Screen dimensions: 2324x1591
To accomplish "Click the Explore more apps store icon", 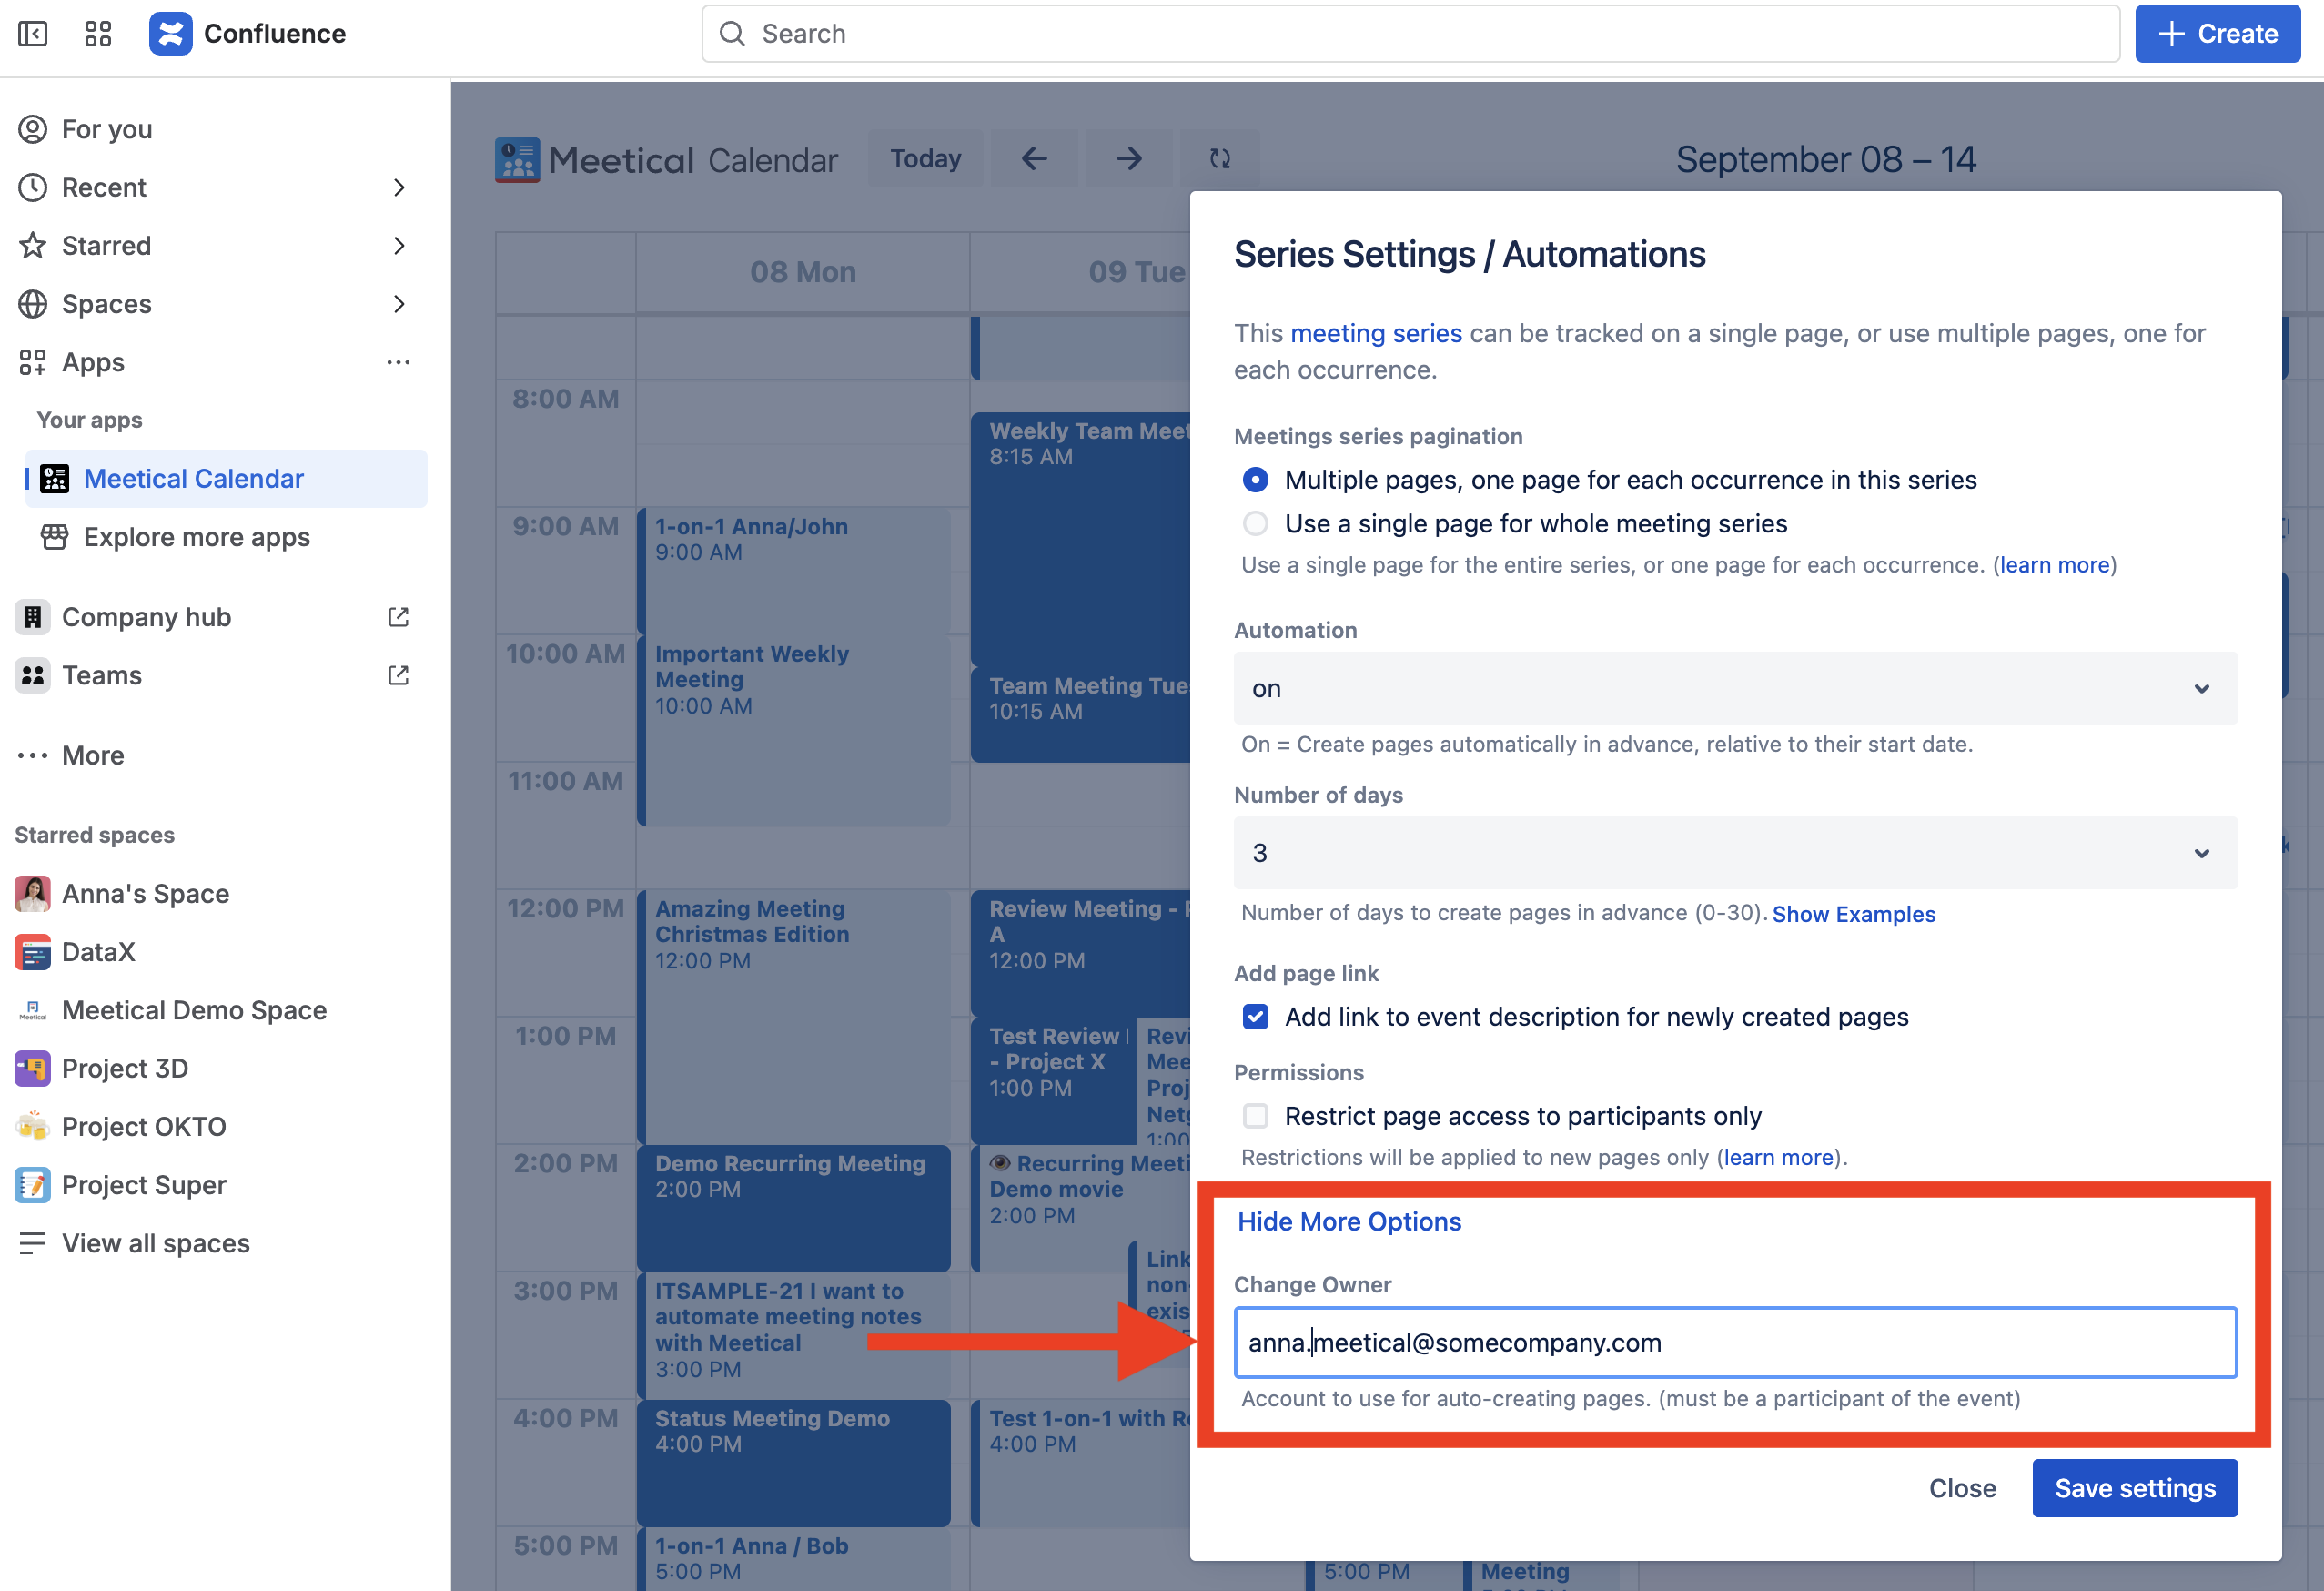I will (54, 537).
